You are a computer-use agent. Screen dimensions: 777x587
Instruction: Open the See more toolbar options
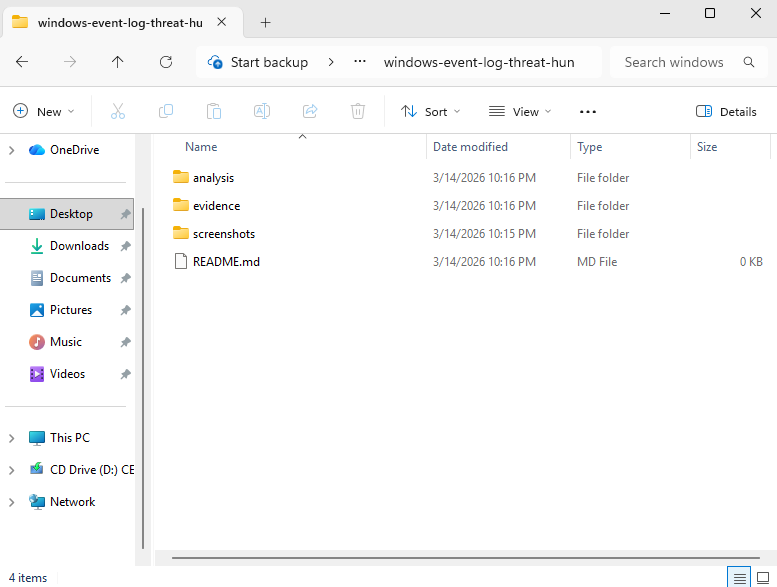pos(588,112)
